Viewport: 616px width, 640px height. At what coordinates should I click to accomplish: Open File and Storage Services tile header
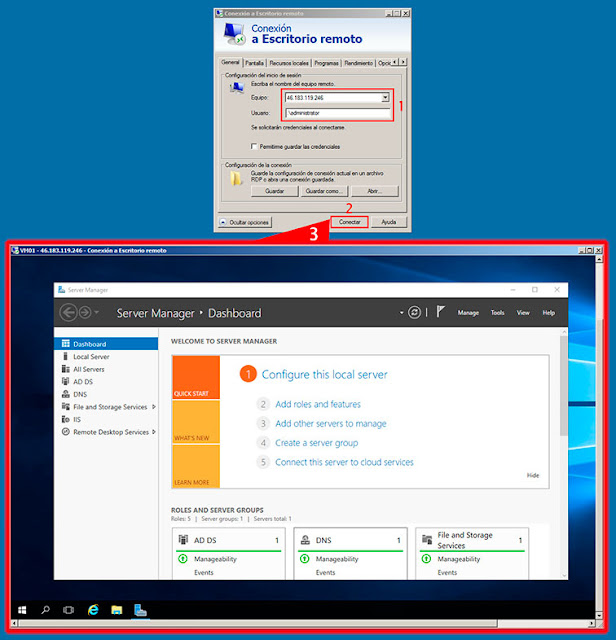pos(472,540)
